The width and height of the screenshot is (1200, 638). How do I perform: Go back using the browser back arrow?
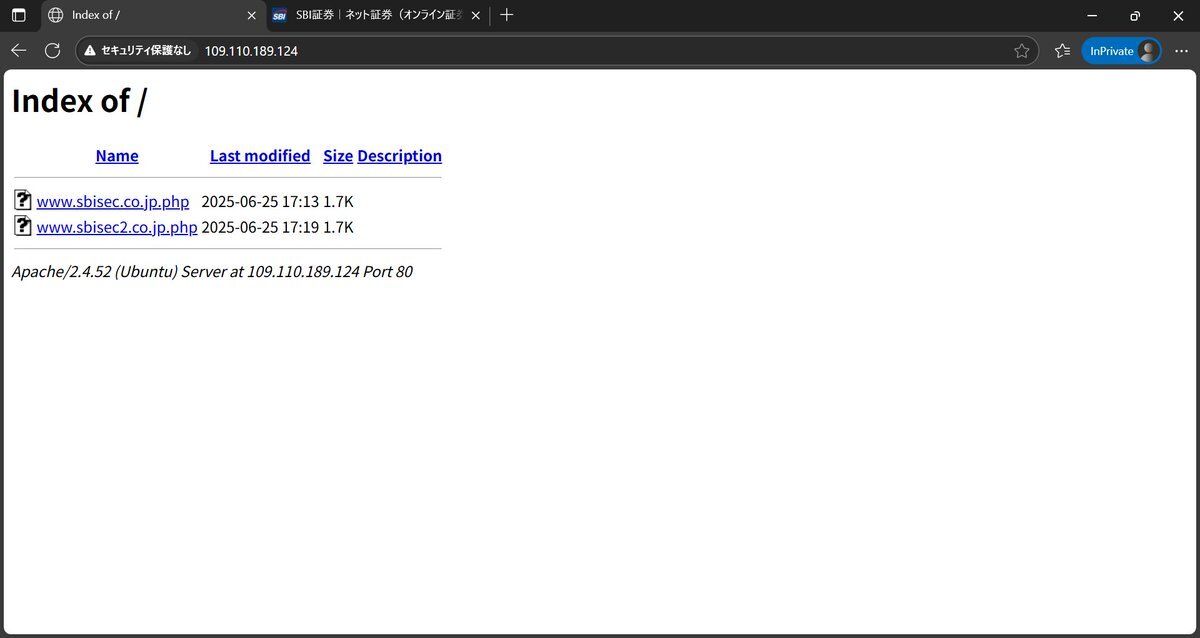(x=19, y=50)
